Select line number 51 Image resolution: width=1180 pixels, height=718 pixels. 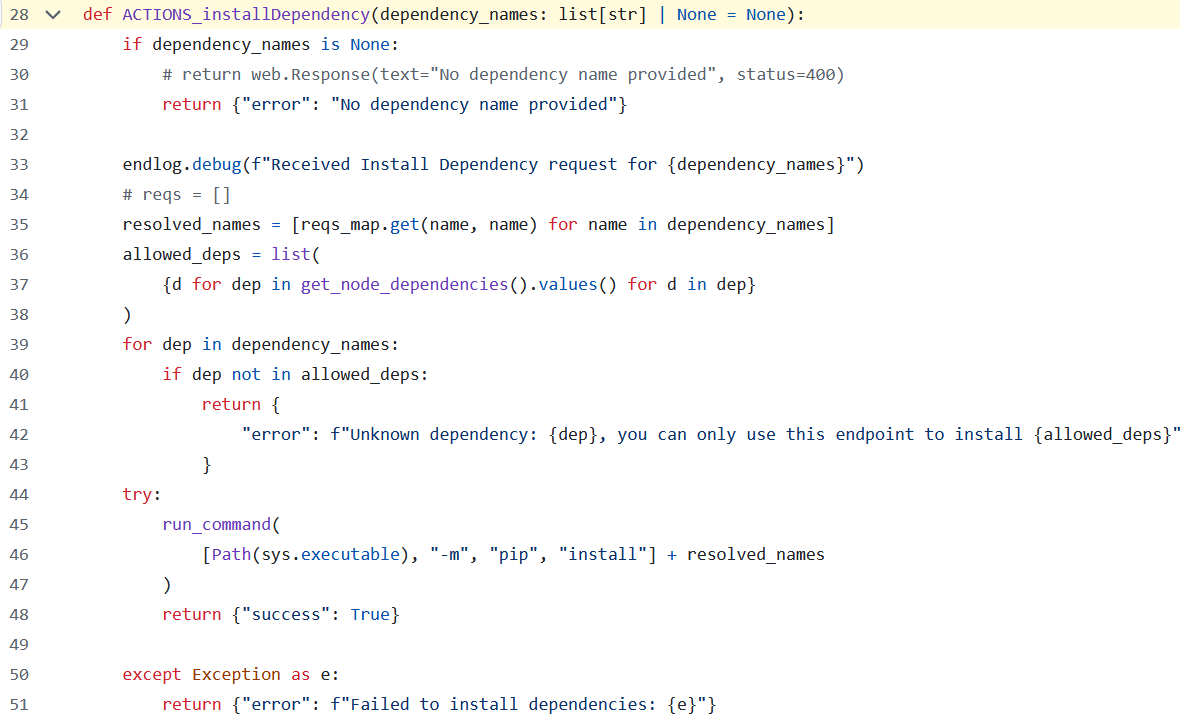click(19, 704)
